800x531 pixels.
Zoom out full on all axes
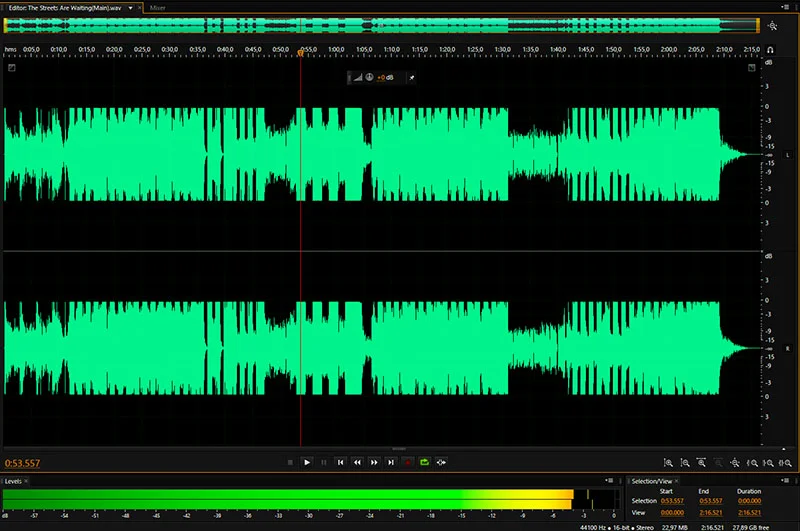735,463
